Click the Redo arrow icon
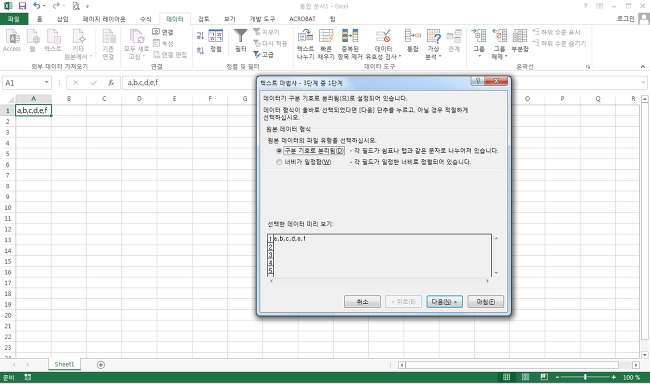The image size is (650, 384). pos(56,6)
